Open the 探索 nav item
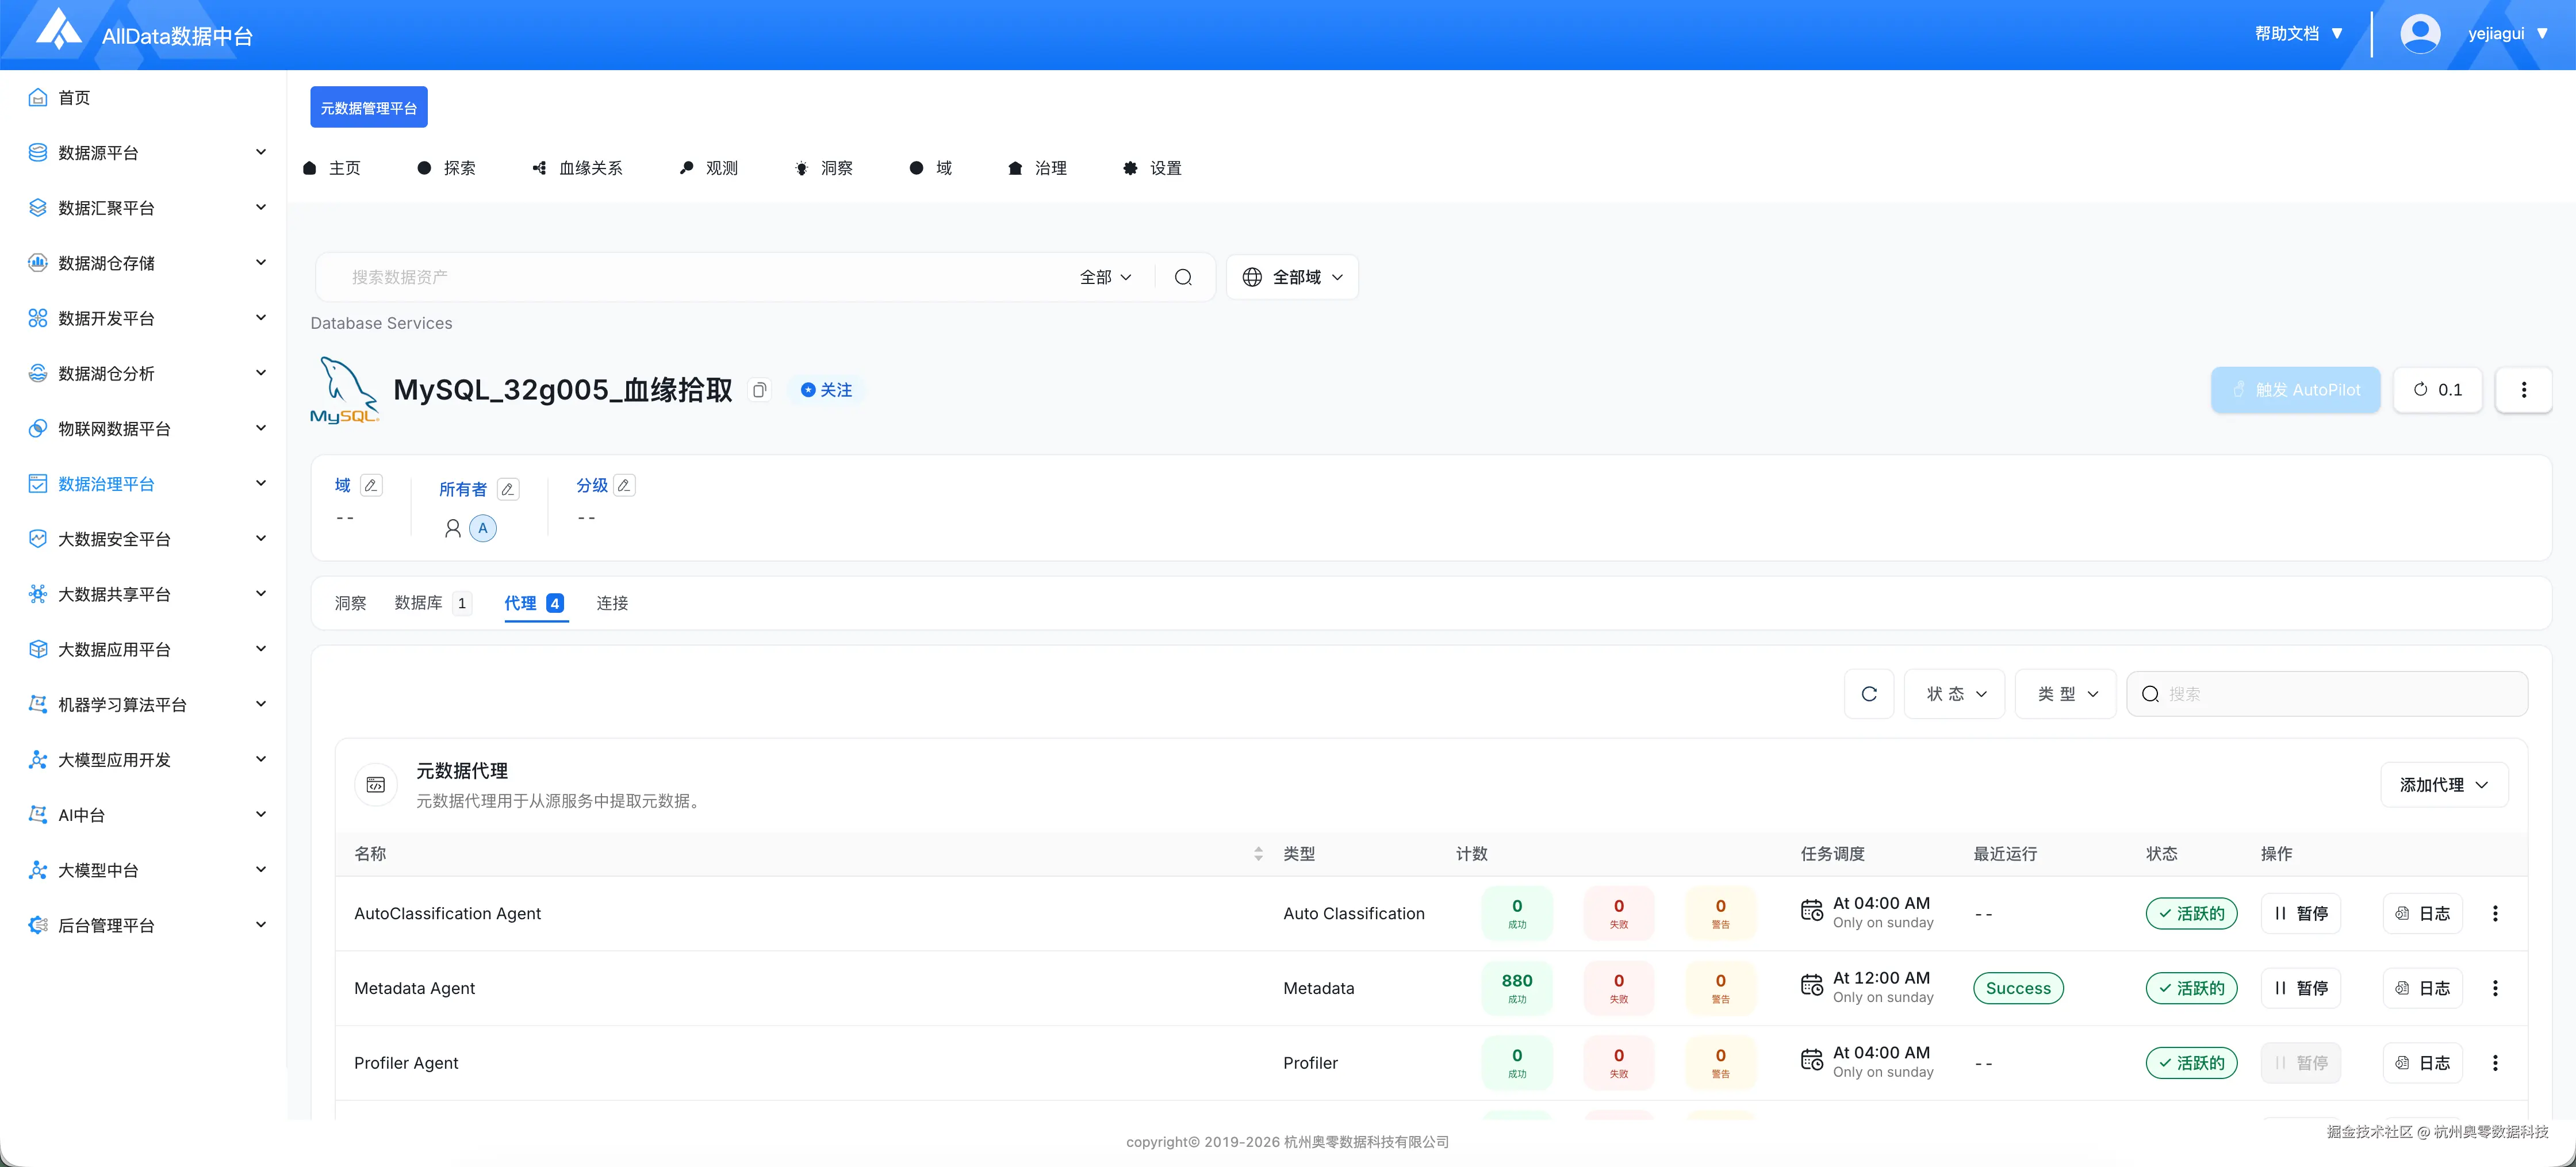 click(446, 168)
